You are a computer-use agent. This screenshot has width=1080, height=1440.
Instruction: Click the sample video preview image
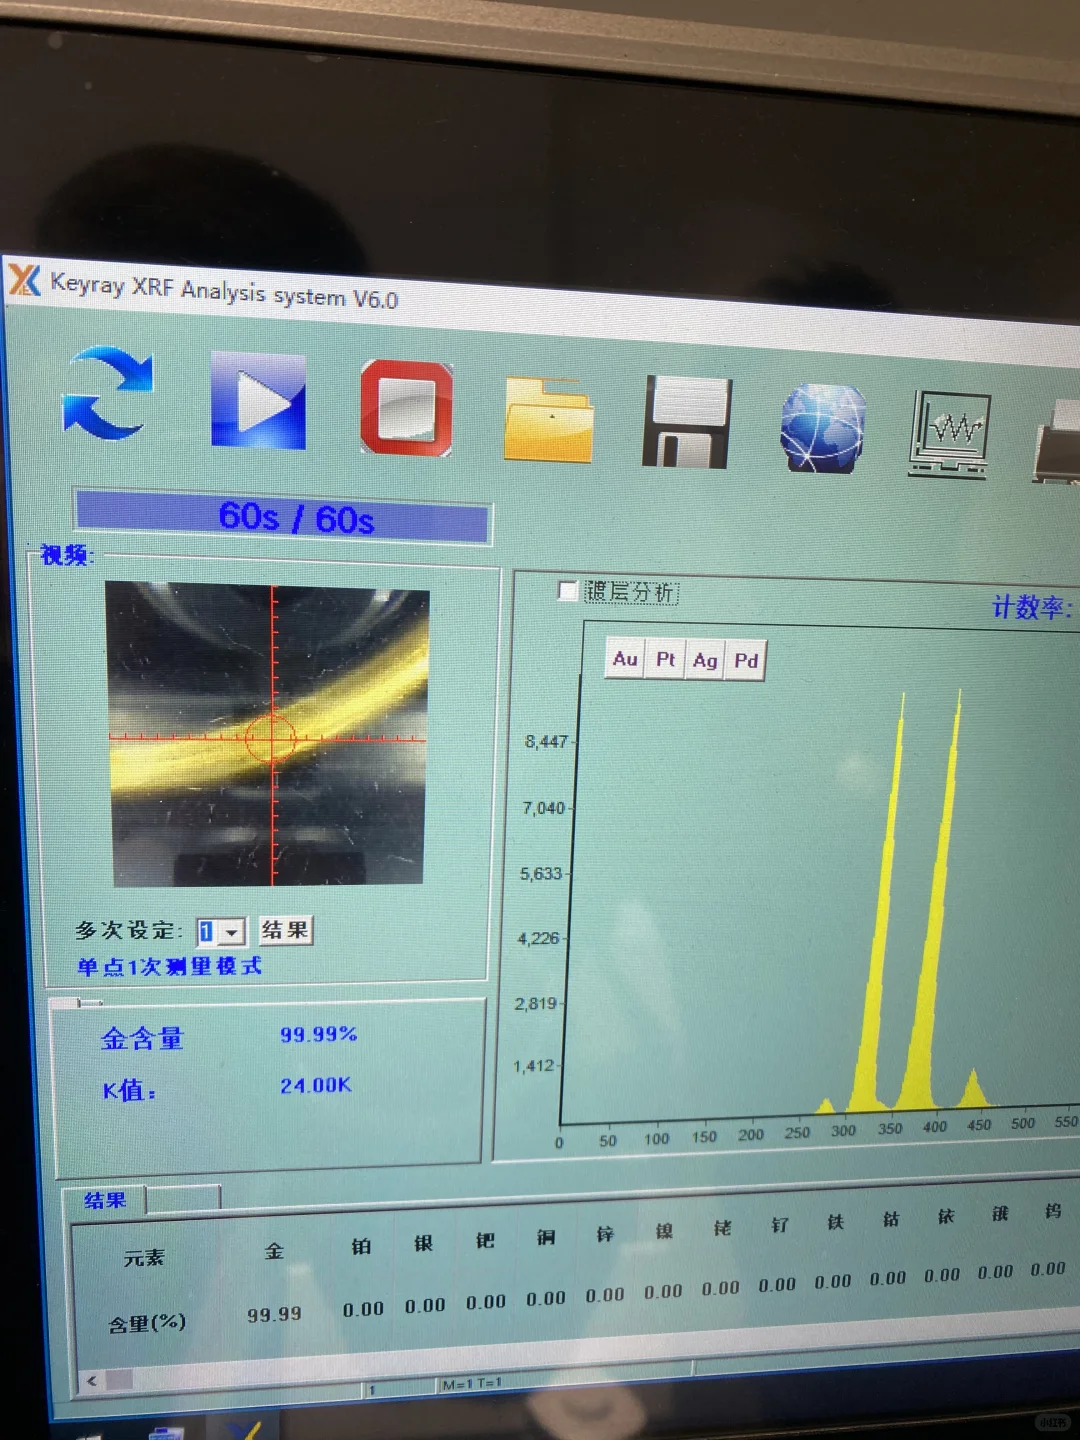pos(268,734)
